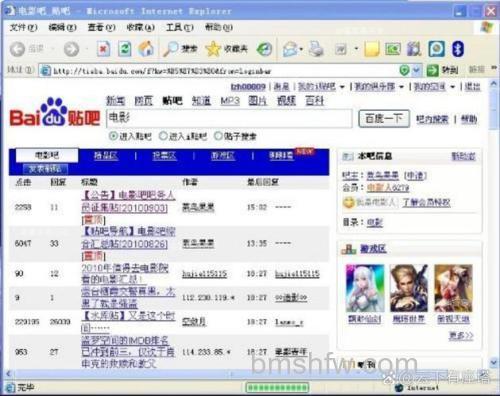Image resolution: width=500 pixels, height=396 pixels.
Task: Open the Mail icon dropdown arrow
Action: (x=301, y=49)
